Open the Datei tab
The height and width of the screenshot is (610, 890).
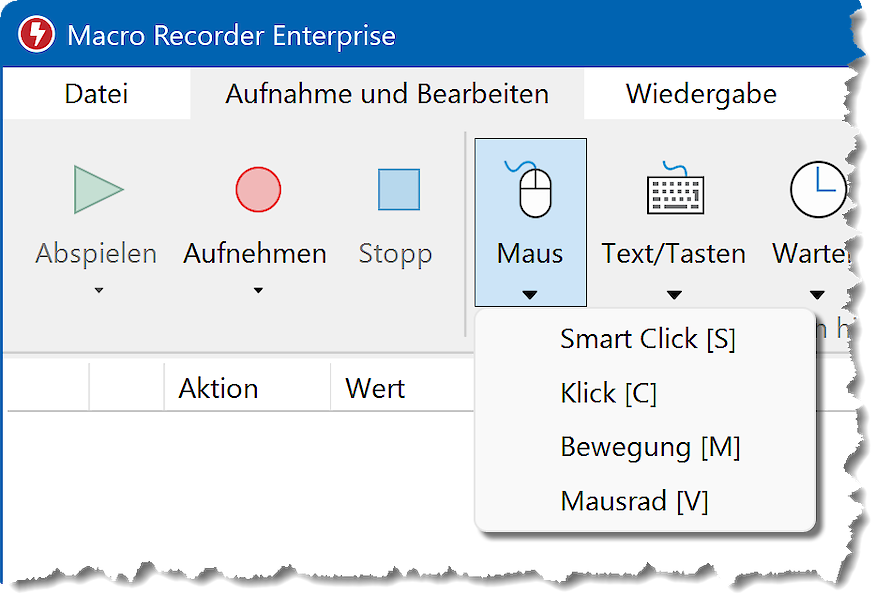point(96,95)
